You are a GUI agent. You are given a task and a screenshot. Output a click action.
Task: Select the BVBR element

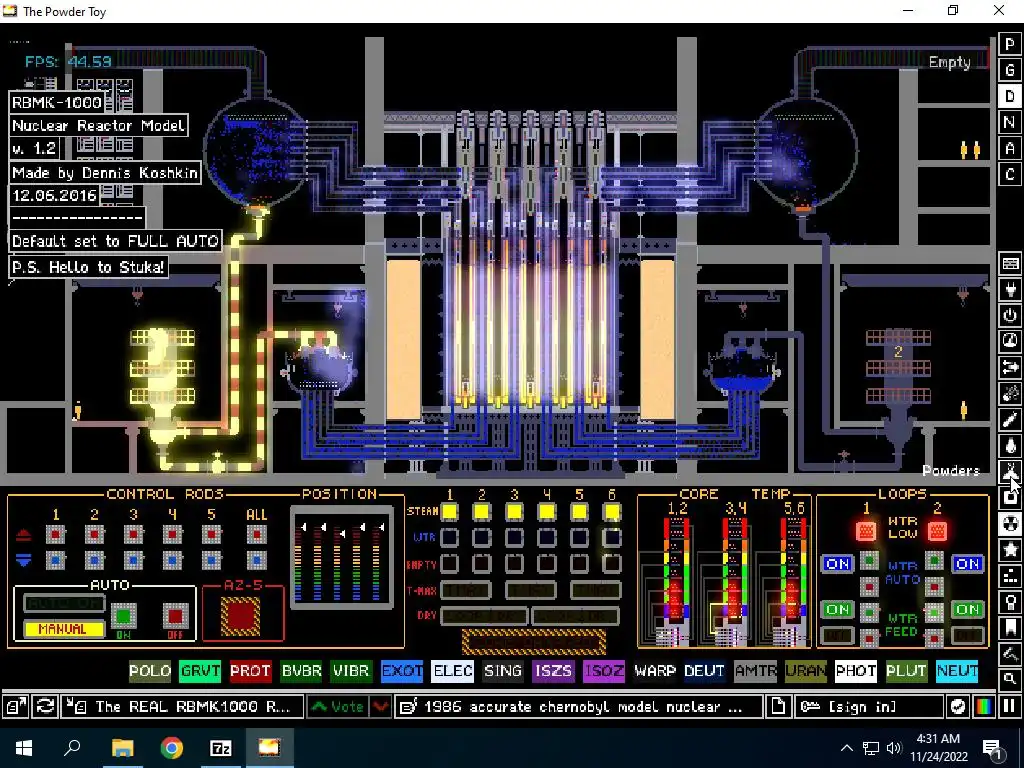click(301, 671)
